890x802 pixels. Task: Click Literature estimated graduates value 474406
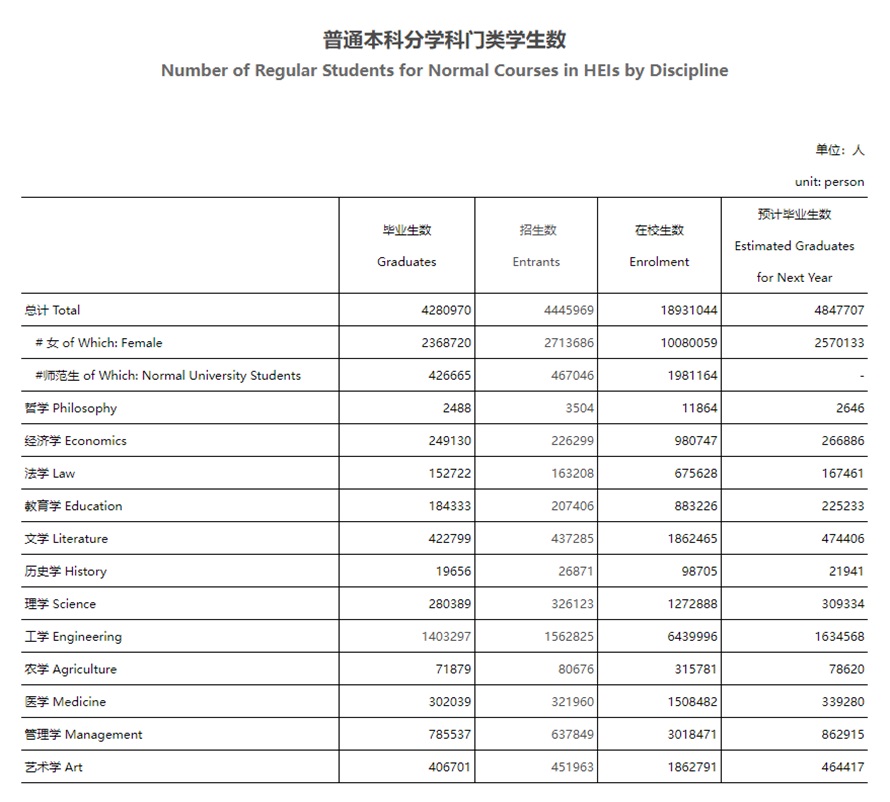point(843,539)
